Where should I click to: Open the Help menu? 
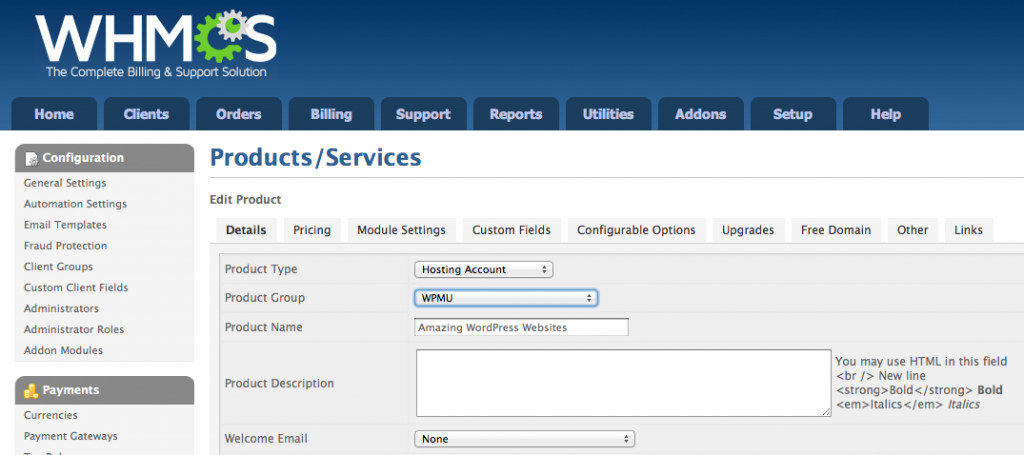886,114
